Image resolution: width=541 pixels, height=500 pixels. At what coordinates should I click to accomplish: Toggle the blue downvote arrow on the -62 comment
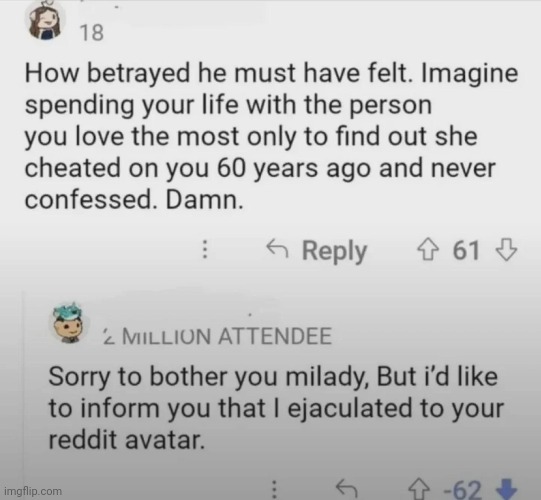point(506,489)
